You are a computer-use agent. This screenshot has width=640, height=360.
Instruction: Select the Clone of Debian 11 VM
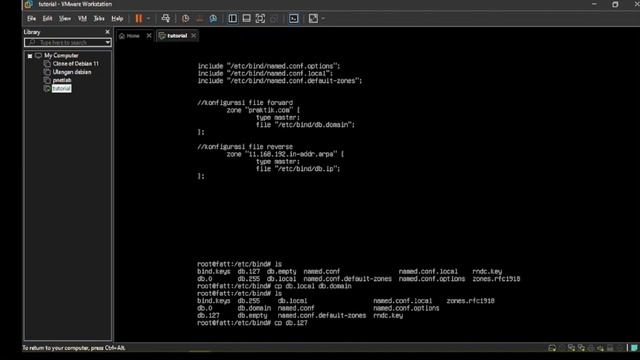pyautogui.click(x=76, y=64)
